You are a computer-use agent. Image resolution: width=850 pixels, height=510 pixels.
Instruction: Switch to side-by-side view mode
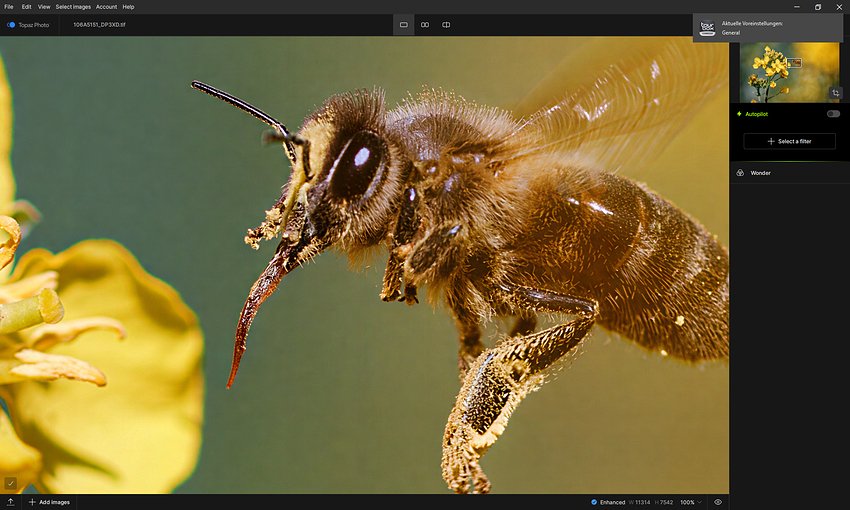425,25
